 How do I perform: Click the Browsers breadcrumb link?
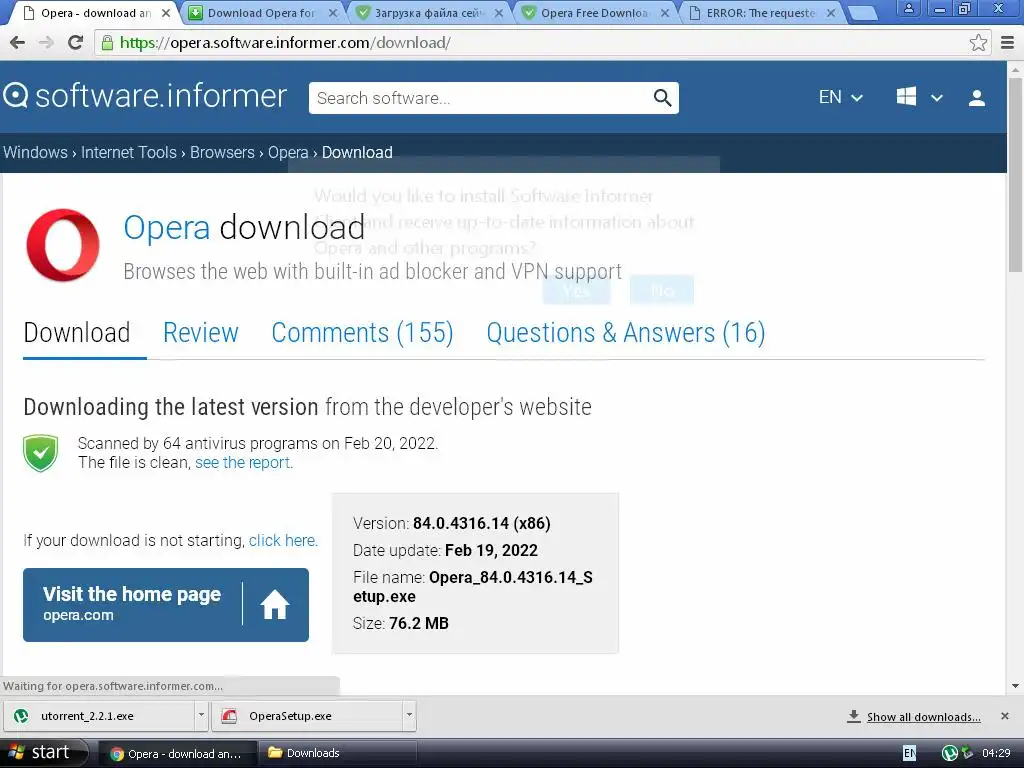[x=222, y=152]
